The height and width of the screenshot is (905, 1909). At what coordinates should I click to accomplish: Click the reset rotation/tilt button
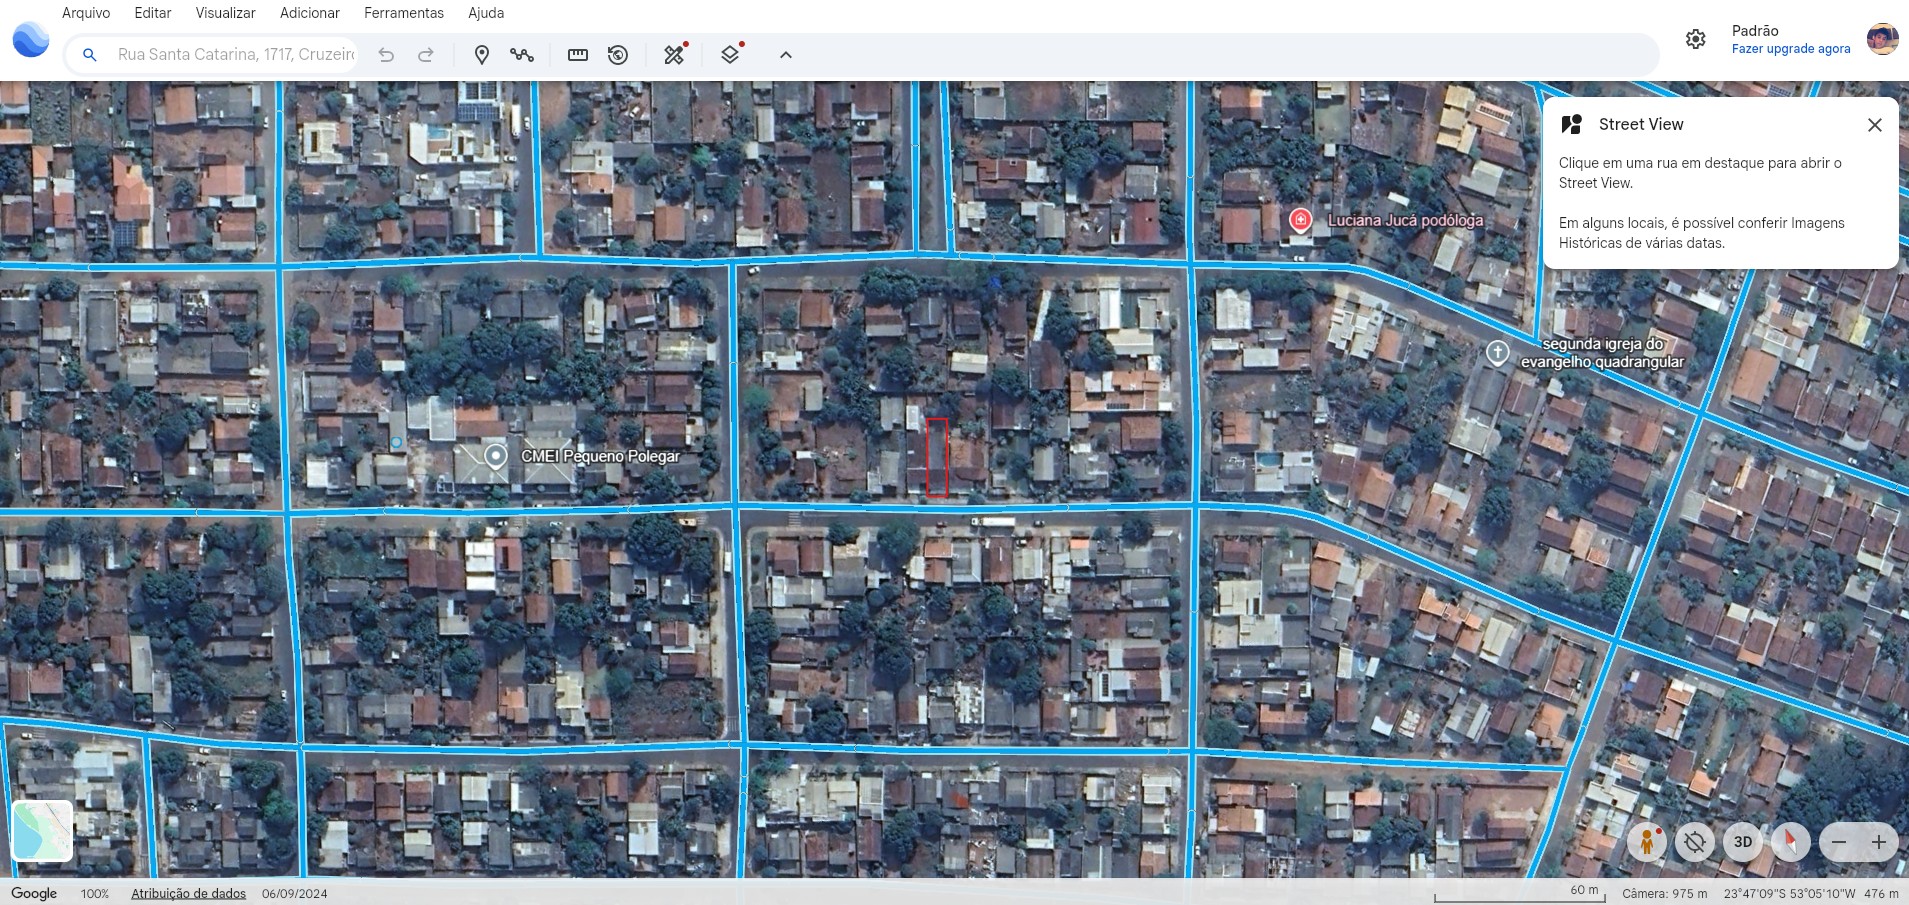tap(1695, 842)
